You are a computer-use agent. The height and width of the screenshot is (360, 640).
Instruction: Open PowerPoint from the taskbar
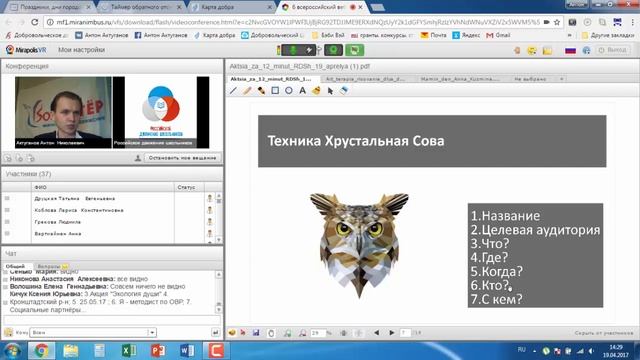point(158,351)
